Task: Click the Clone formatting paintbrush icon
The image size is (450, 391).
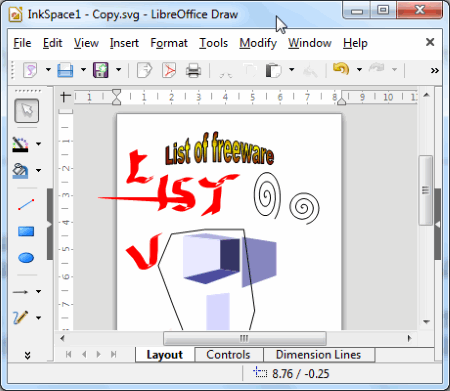Action: pos(310,70)
